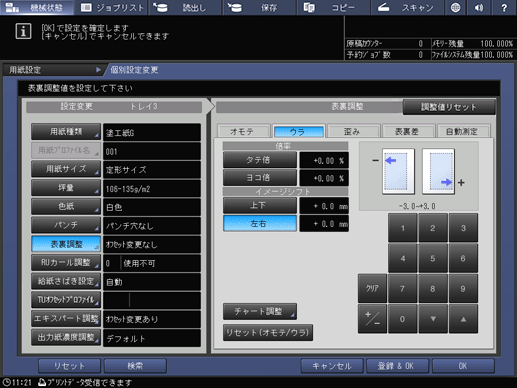Click the 左右 shift value field
The image size is (517, 388).
click(x=324, y=223)
